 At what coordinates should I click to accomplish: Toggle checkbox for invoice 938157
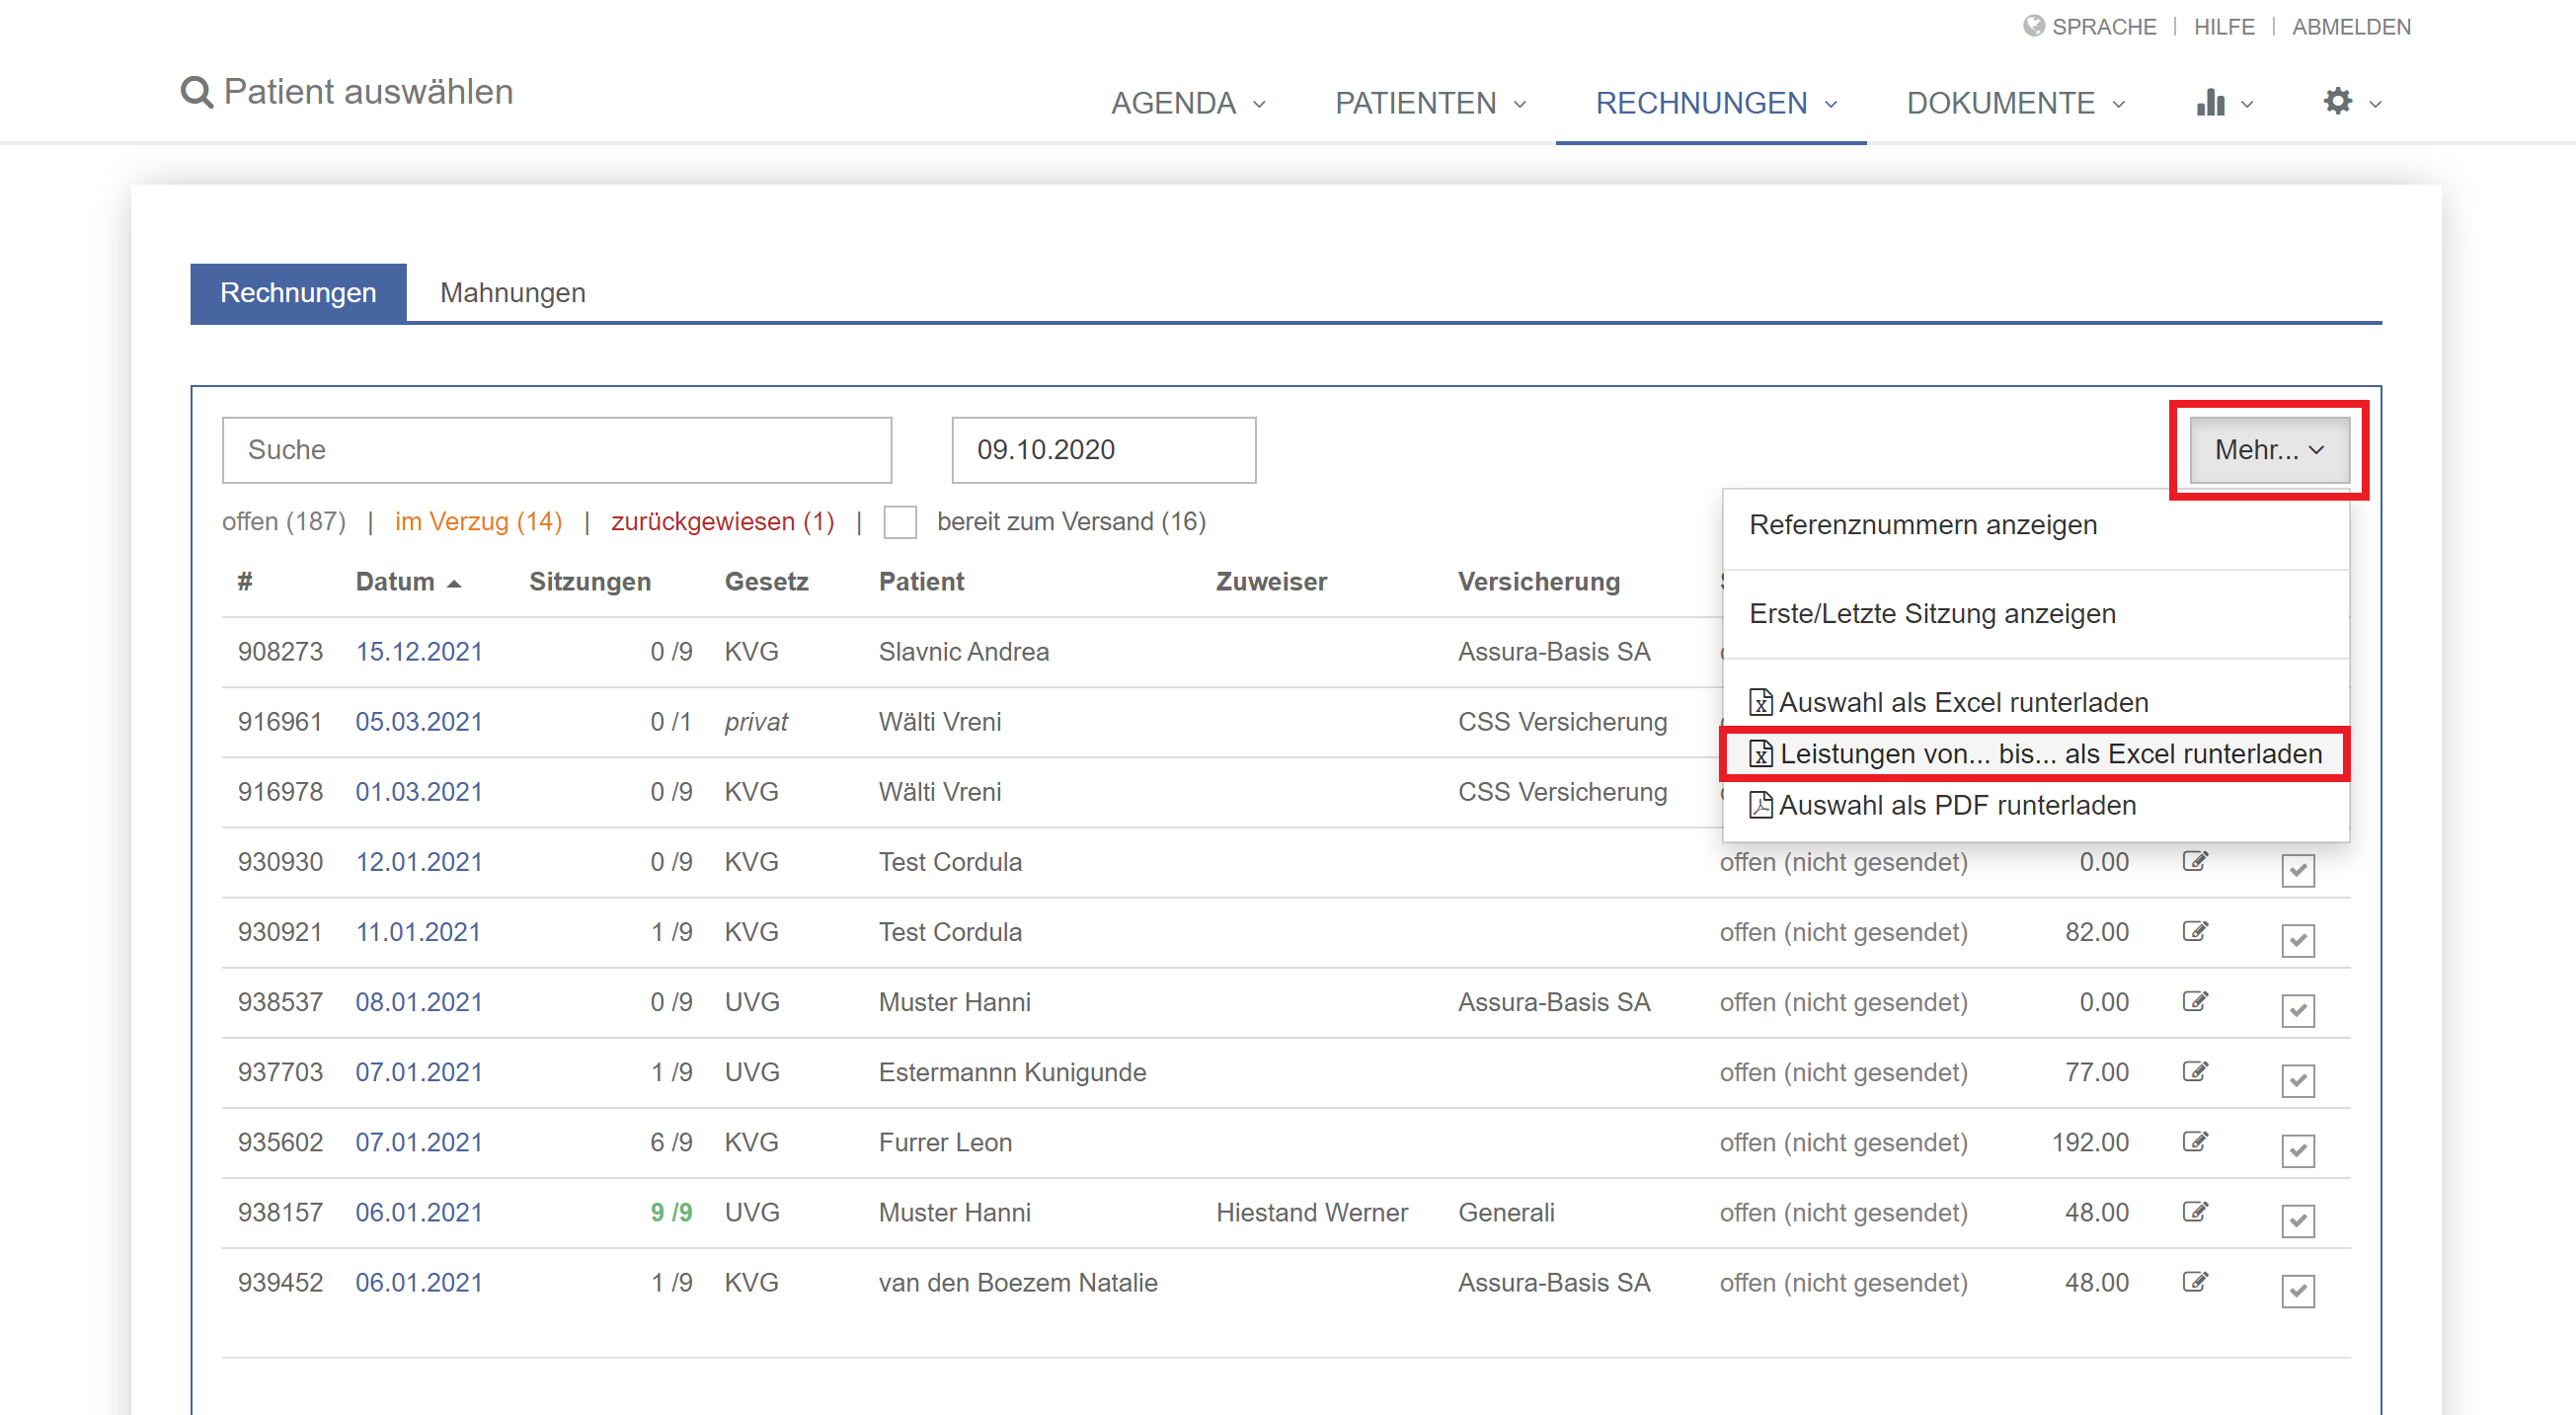click(x=2298, y=1219)
